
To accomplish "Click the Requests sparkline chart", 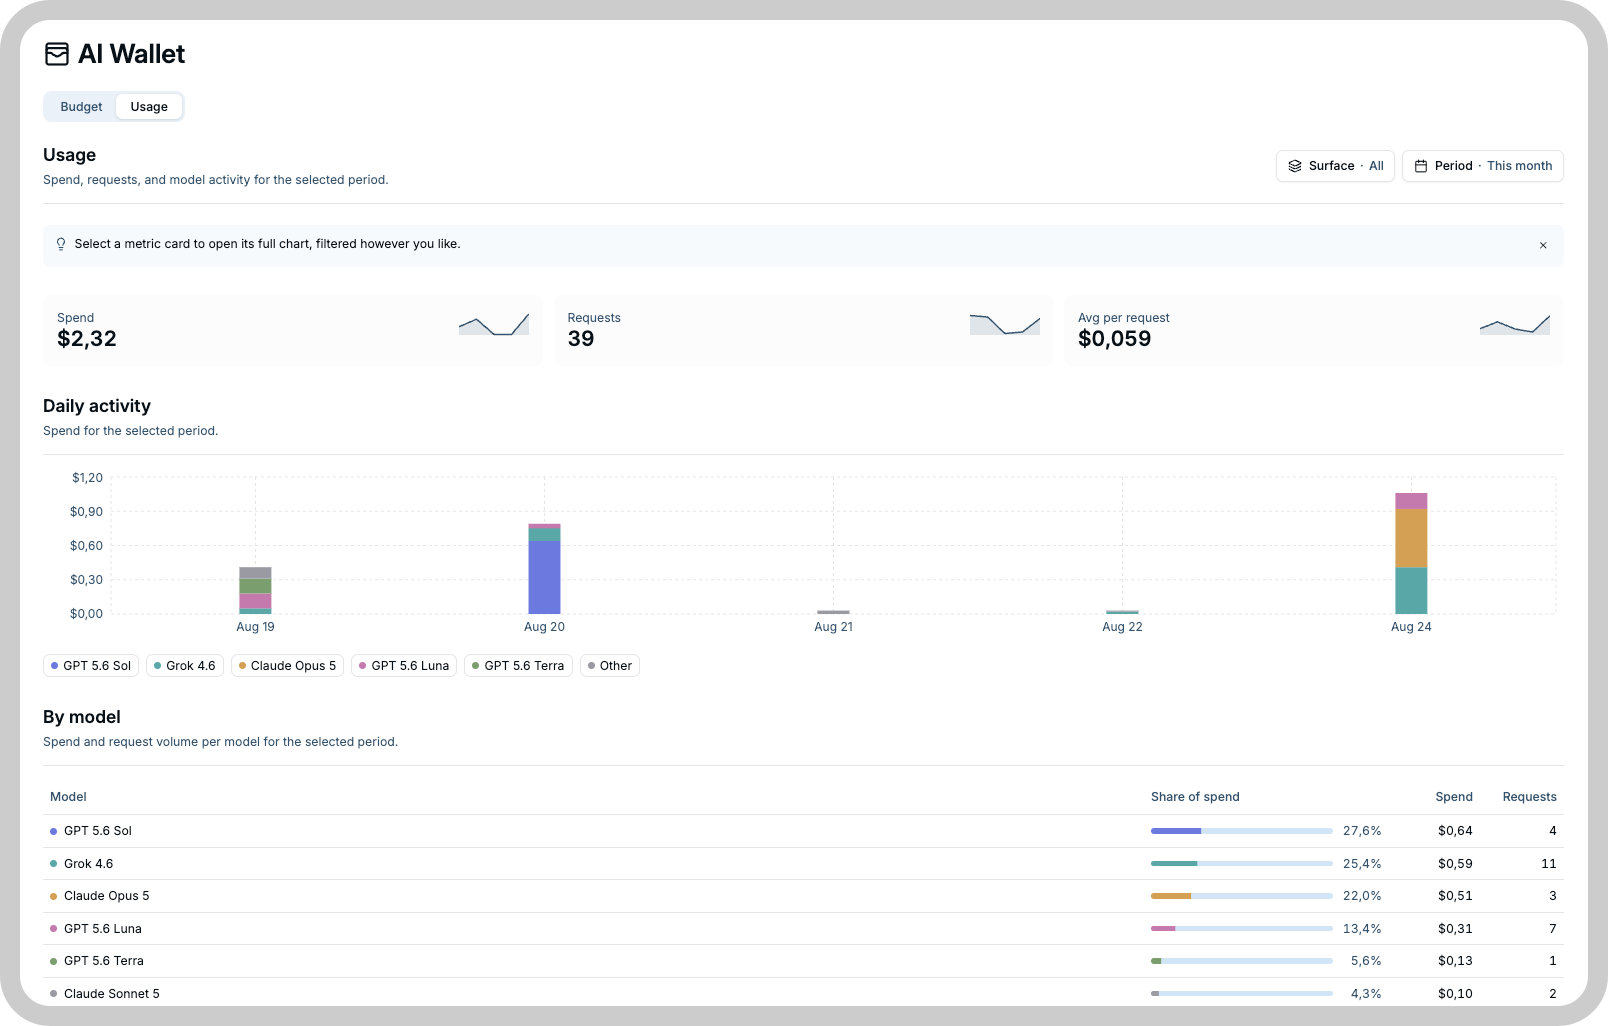I will [x=1005, y=324].
